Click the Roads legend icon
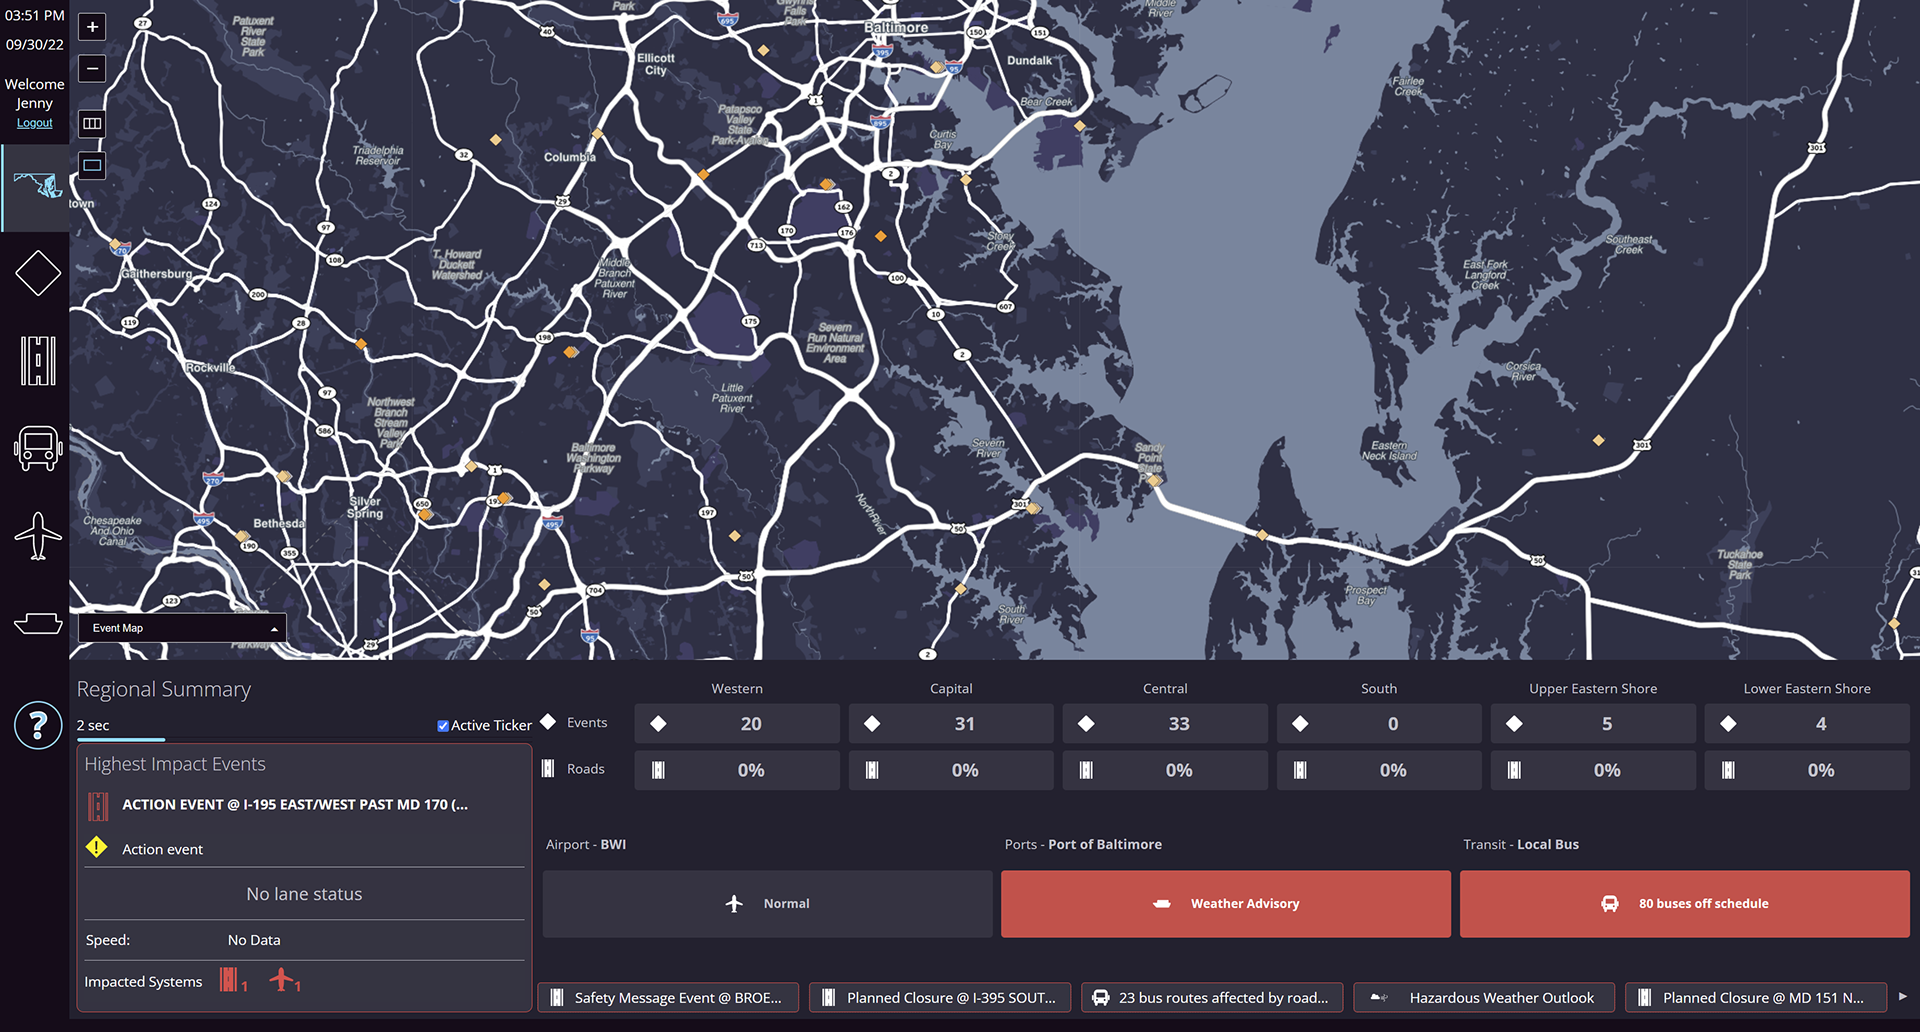The height and width of the screenshot is (1032, 1920). click(548, 768)
